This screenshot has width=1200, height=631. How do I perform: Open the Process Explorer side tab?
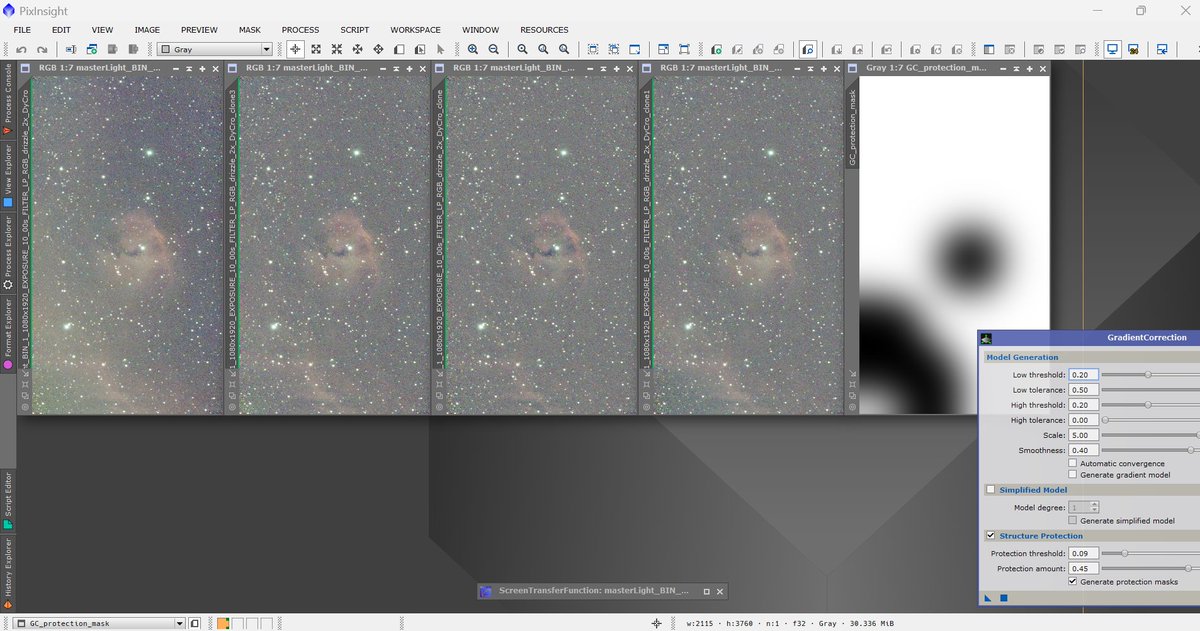[8, 252]
